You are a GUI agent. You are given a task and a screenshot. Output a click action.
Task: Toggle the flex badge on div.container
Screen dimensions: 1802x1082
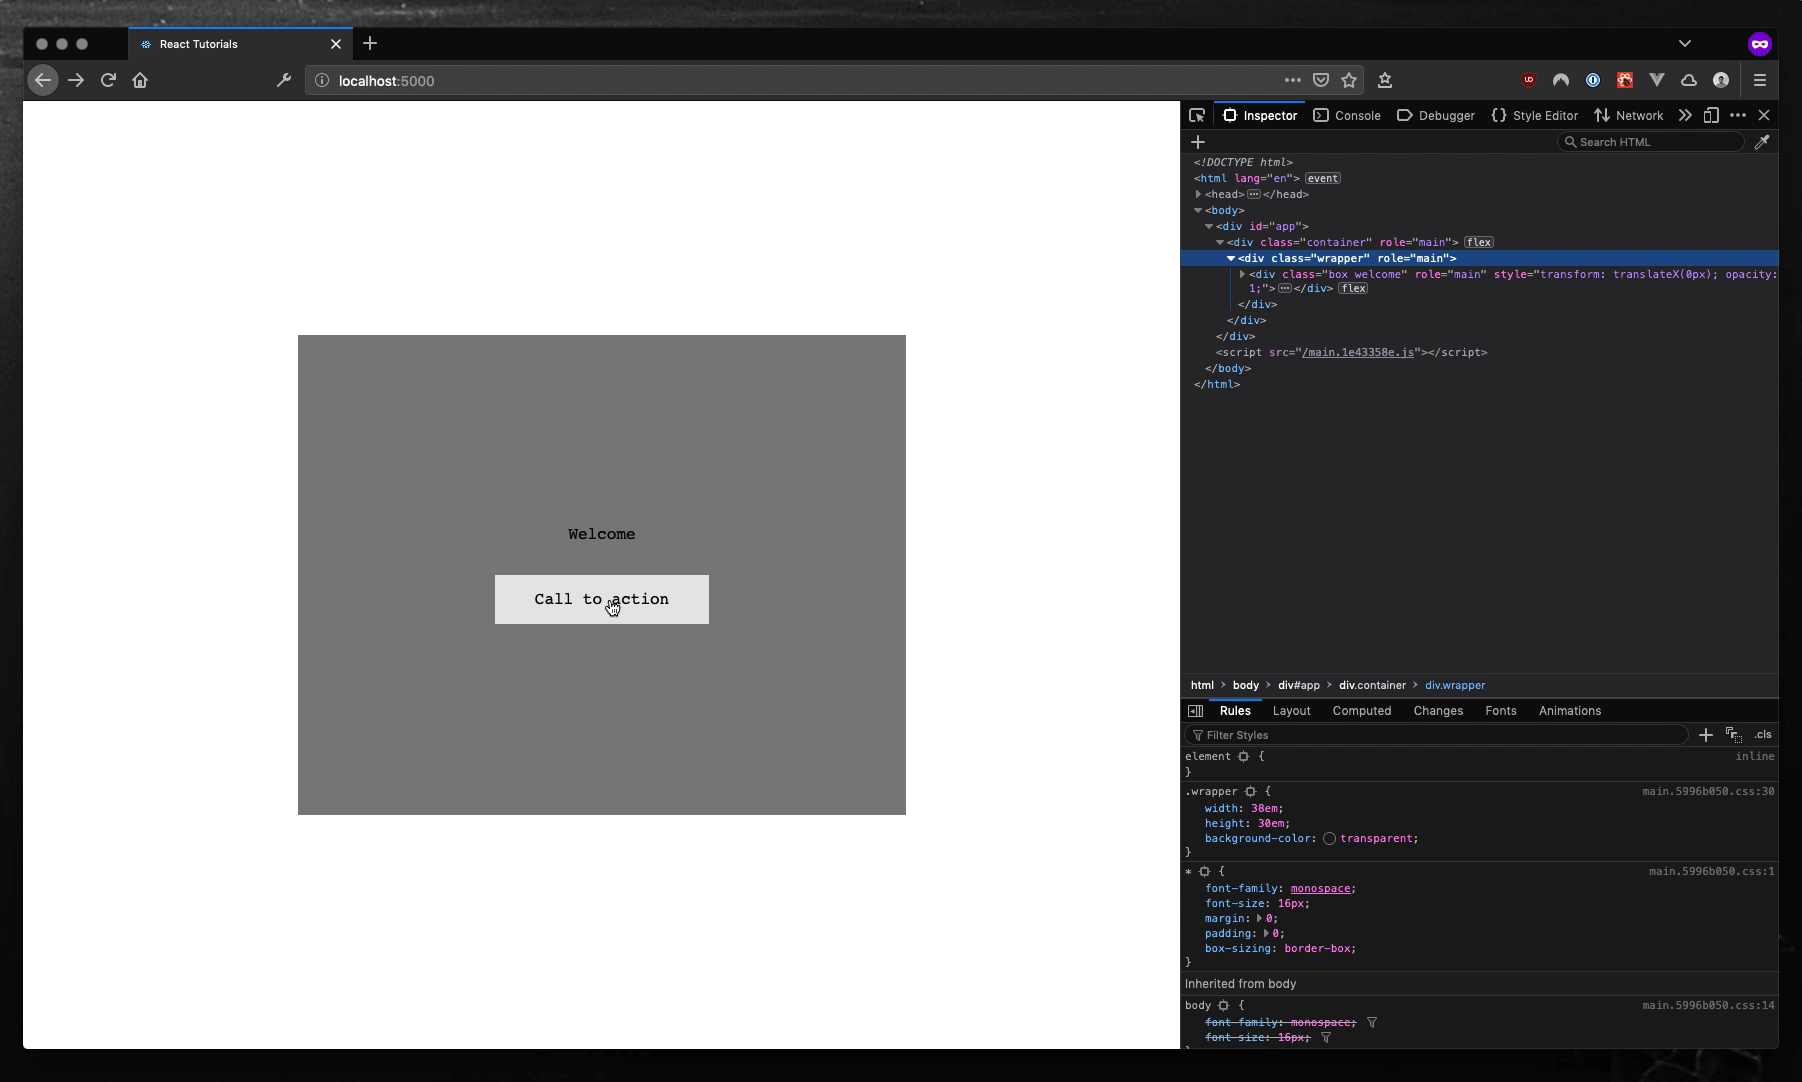coord(1479,242)
